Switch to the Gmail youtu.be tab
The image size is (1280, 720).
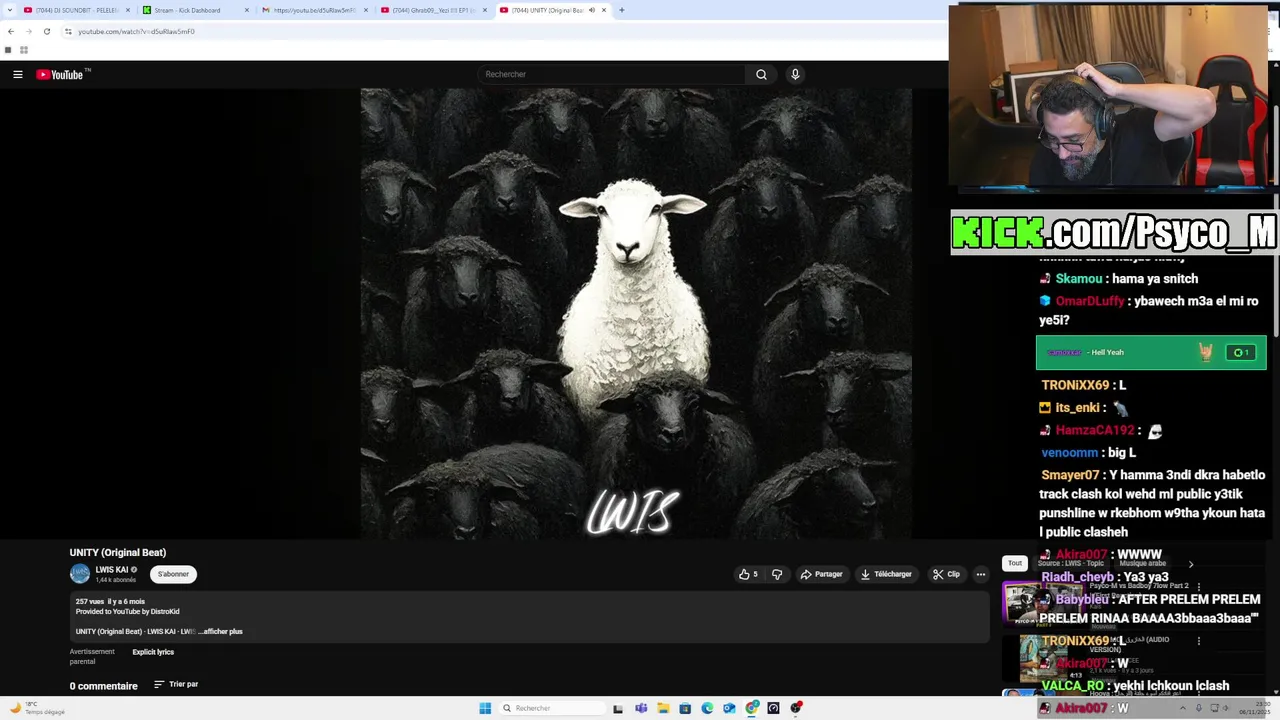coord(315,10)
